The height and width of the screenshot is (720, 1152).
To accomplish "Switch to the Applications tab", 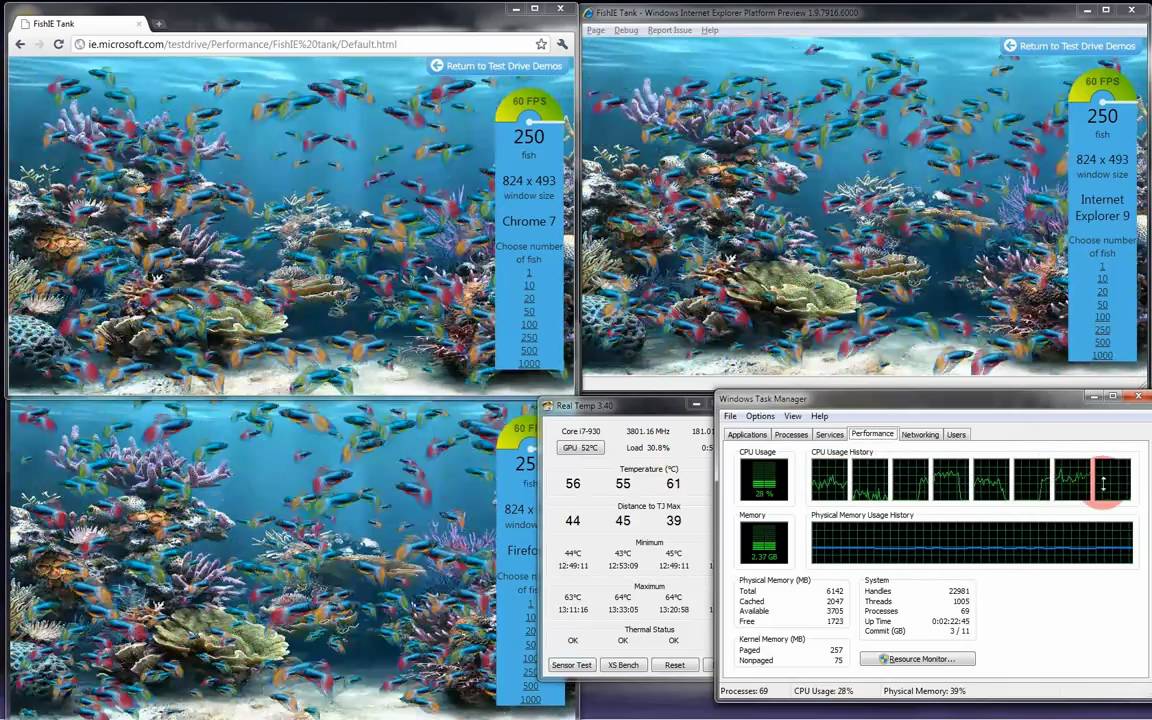I will tap(747, 435).
